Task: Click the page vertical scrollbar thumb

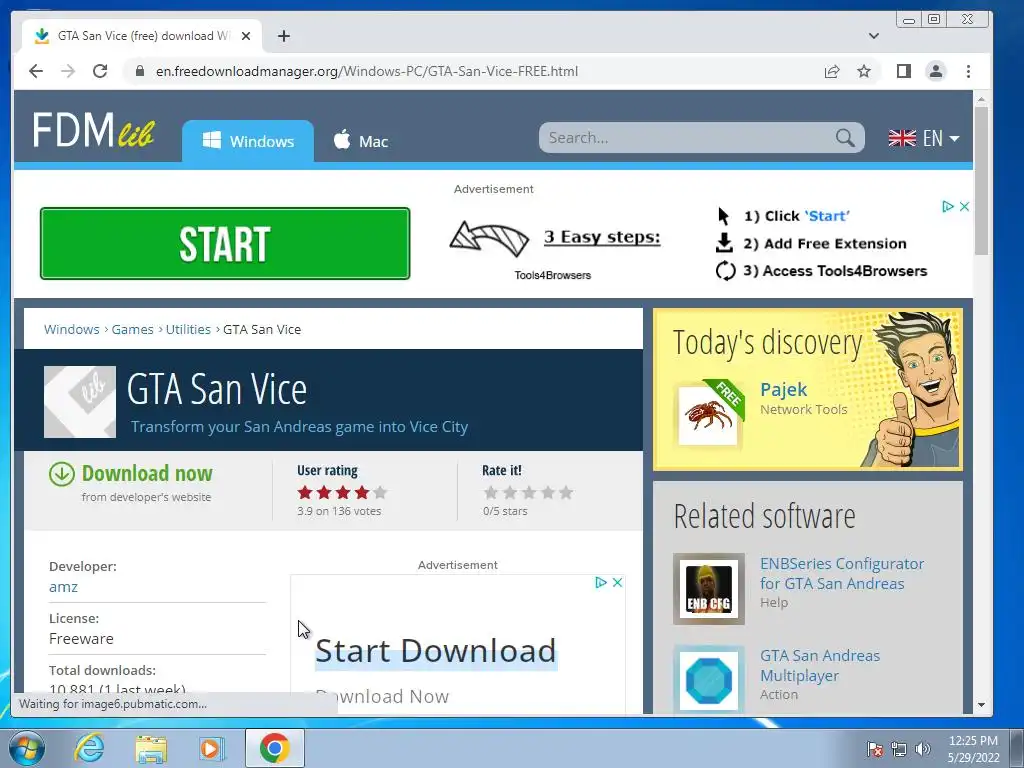Action: click(x=981, y=180)
